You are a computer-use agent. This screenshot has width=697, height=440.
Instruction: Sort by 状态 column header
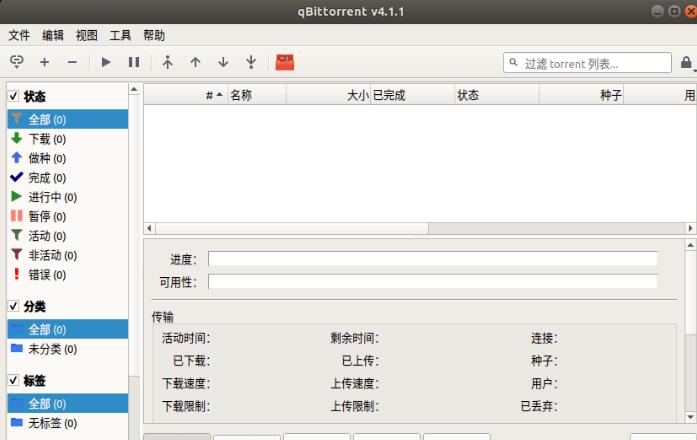[497, 95]
